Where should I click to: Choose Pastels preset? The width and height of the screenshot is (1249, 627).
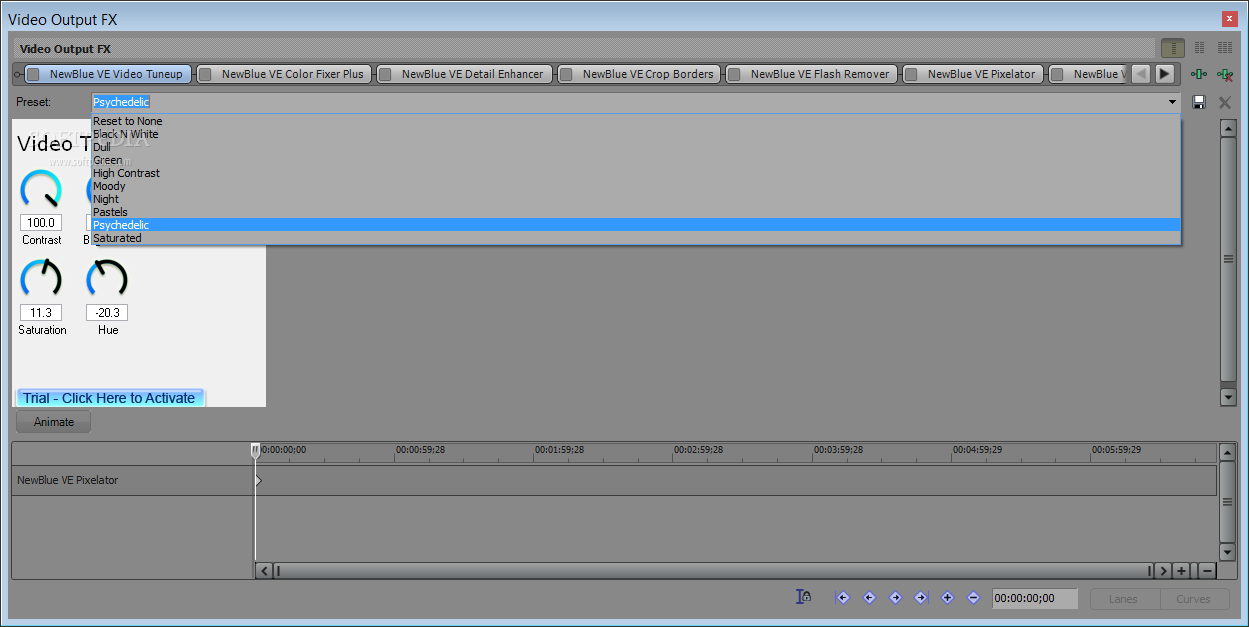[635, 212]
